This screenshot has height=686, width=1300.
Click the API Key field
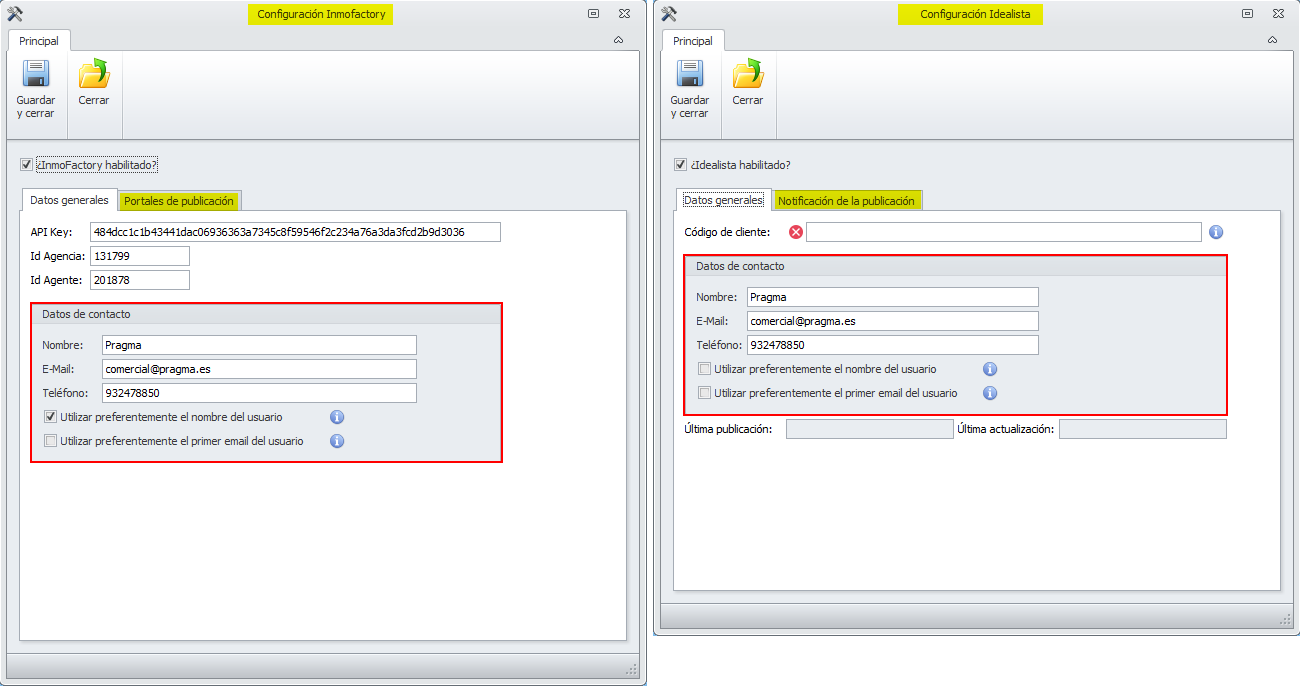(295, 232)
